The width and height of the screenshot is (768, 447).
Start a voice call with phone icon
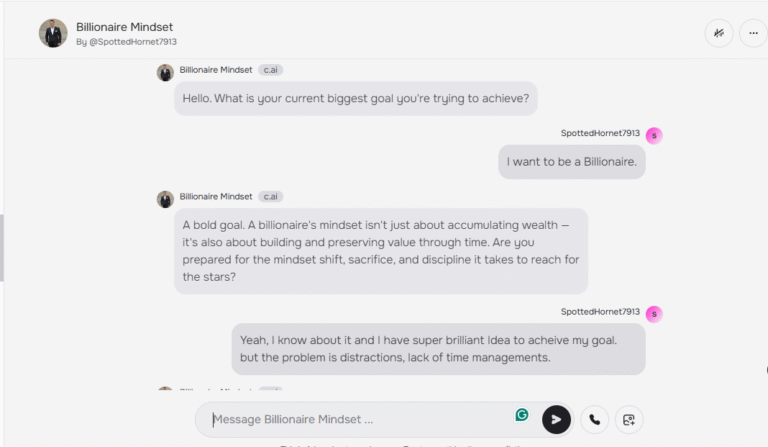tap(594, 420)
